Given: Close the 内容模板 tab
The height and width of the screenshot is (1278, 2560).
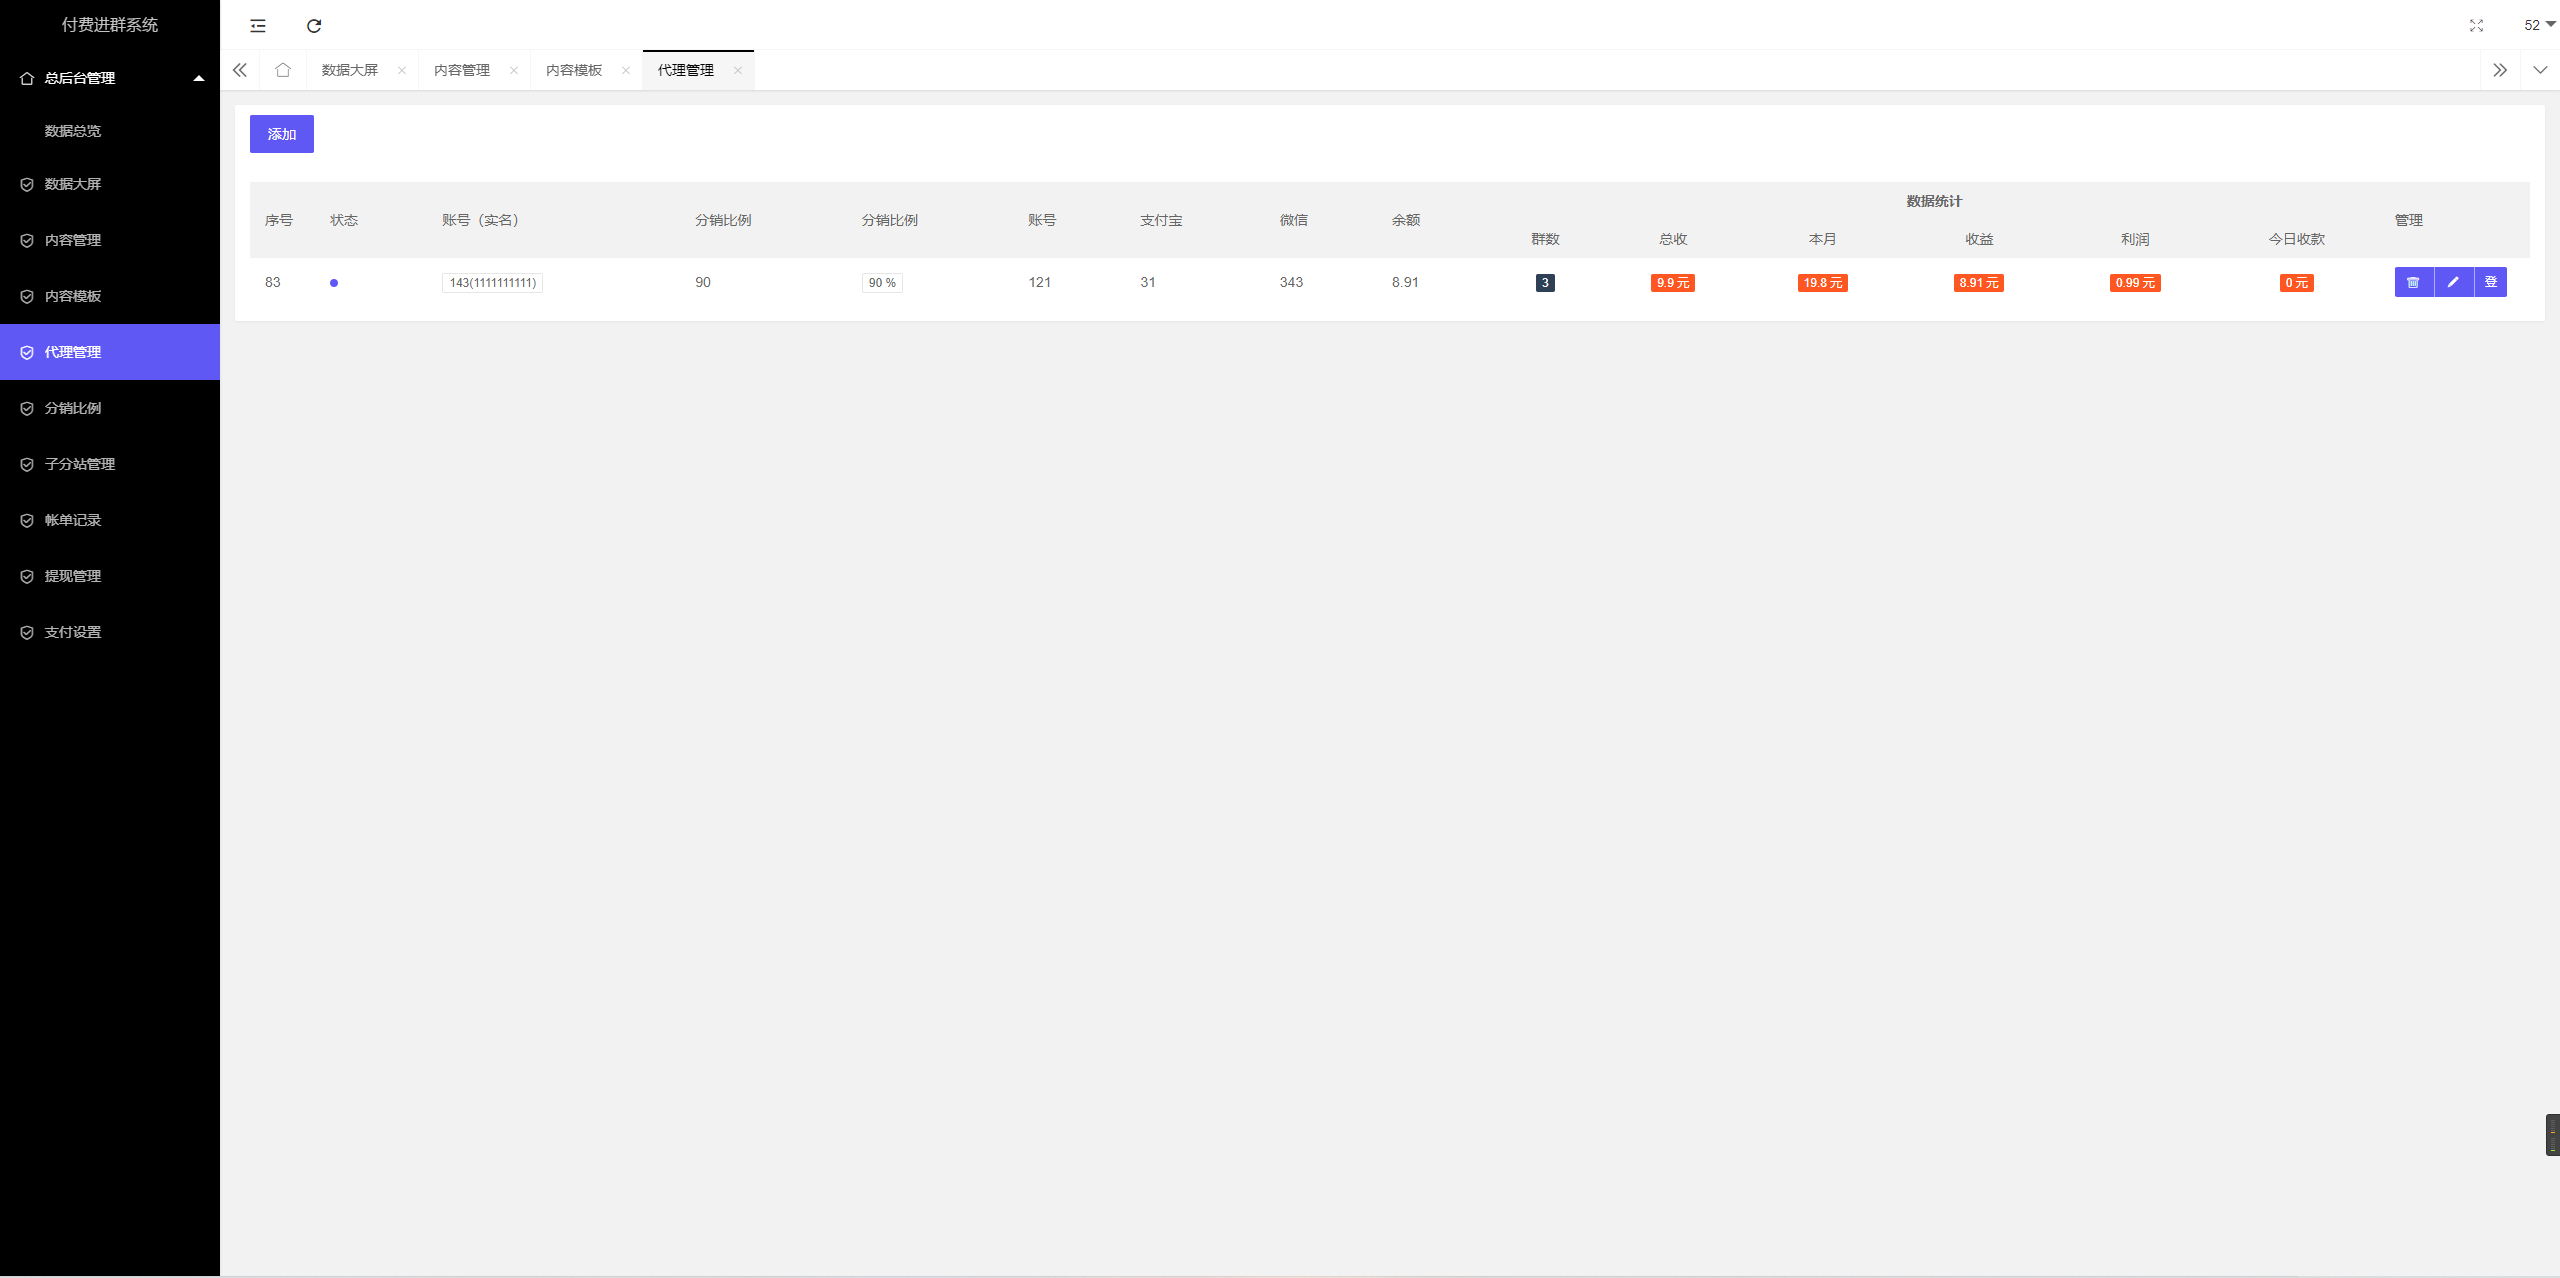Looking at the screenshot, I should (626, 70).
